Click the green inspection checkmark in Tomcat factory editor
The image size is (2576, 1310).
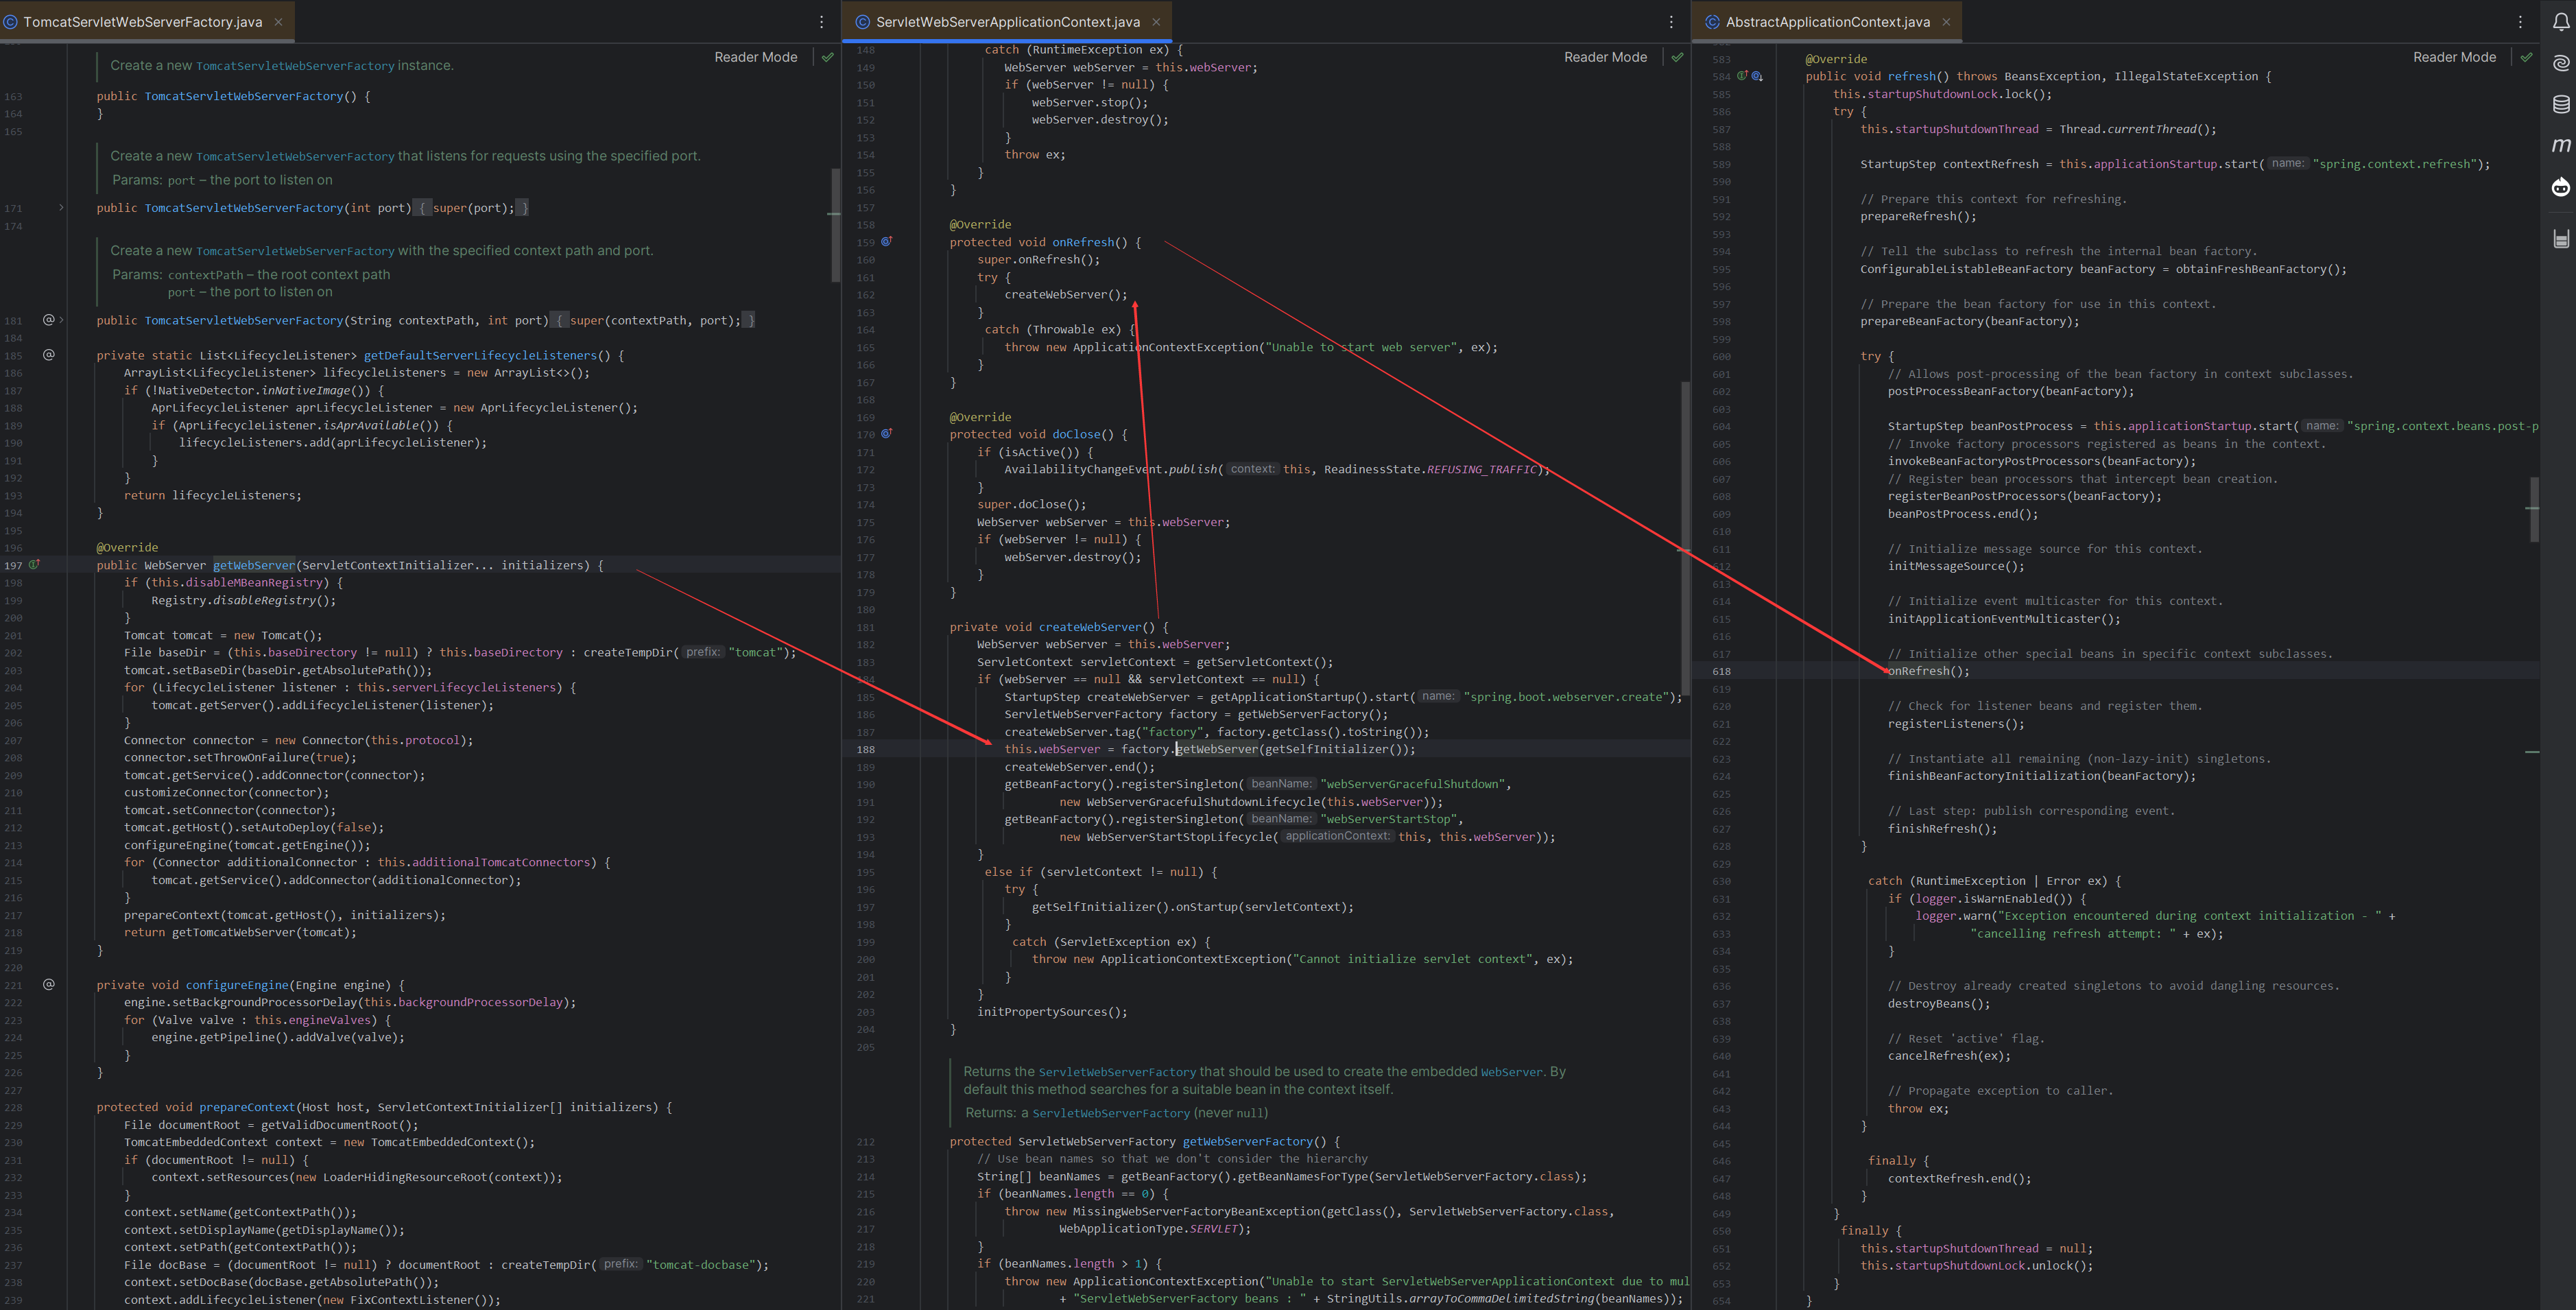point(827,57)
